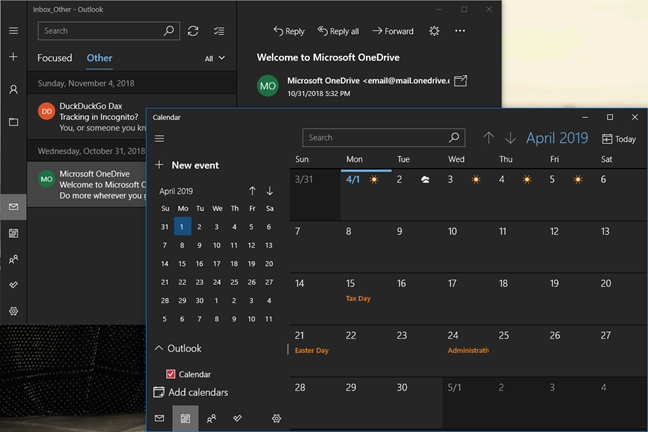Select the 4/1 cell in month view

pyautogui.click(x=366, y=194)
